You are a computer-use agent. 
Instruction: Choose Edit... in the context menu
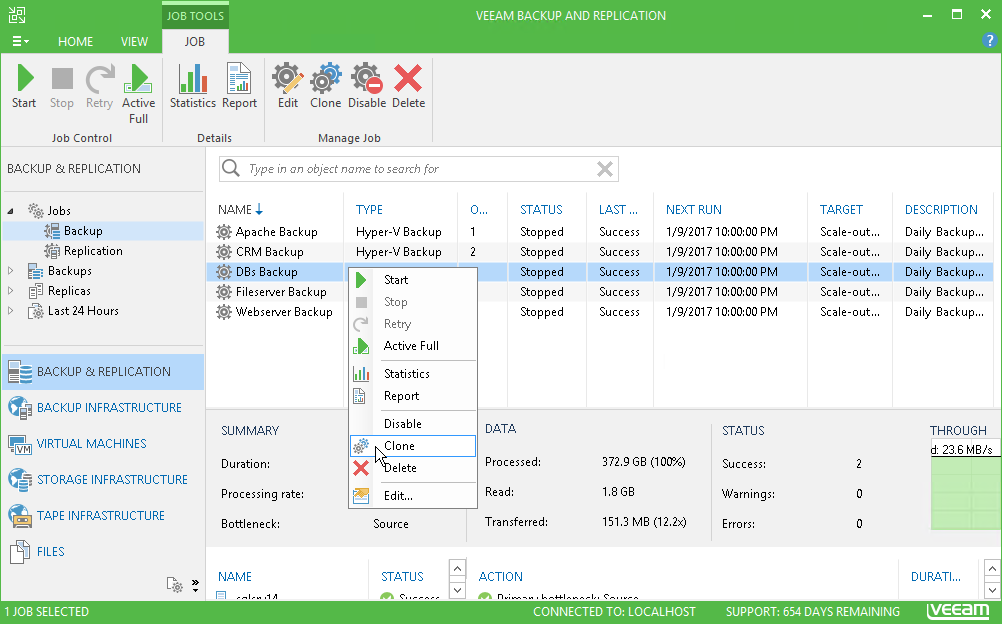[x=413, y=495]
